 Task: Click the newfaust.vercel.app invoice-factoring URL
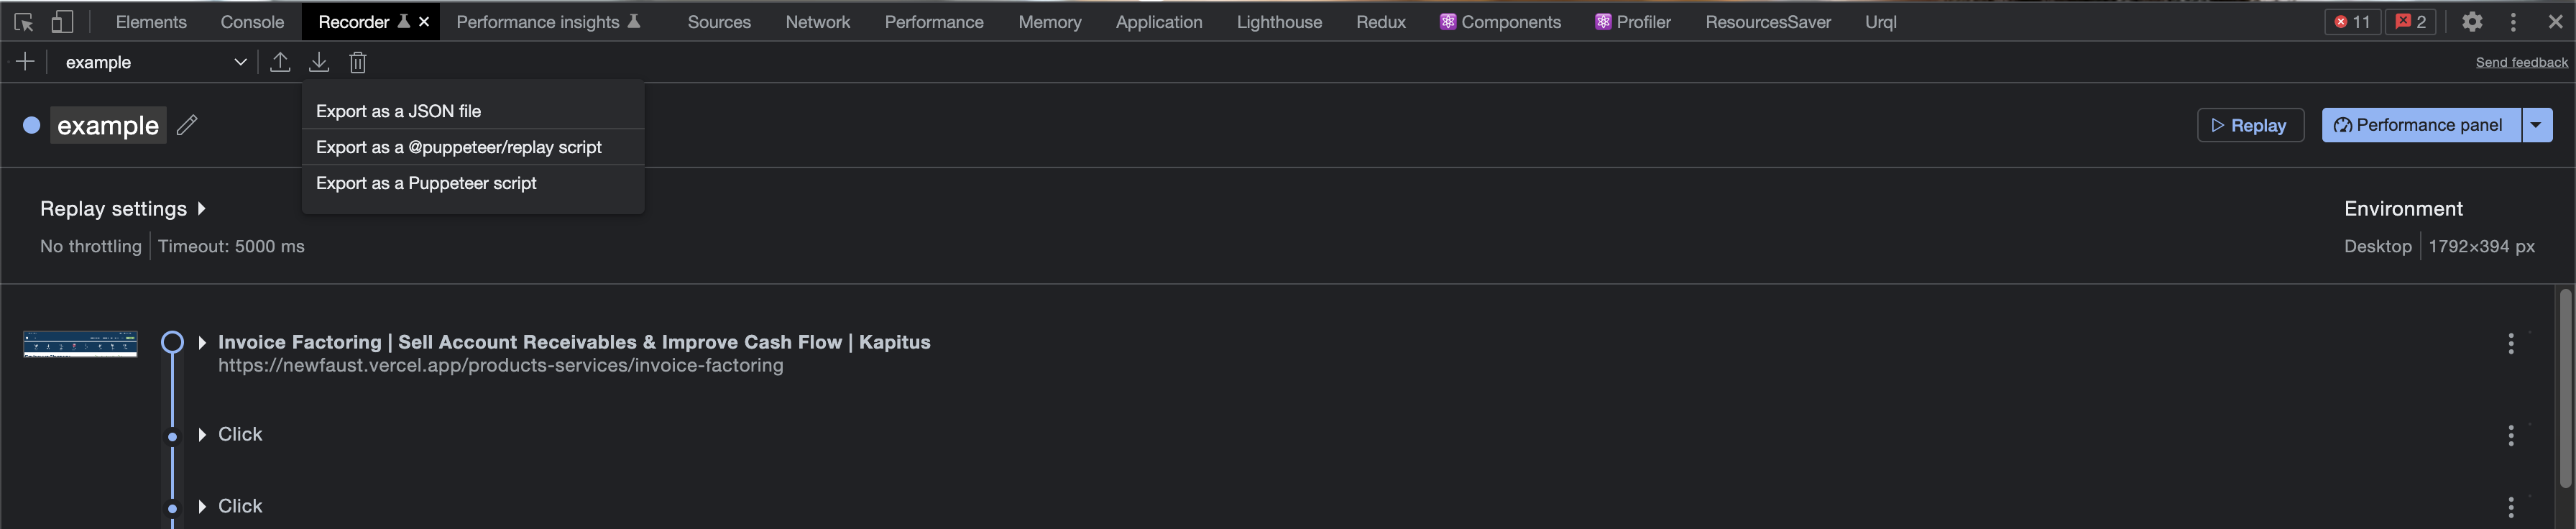(500, 366)
